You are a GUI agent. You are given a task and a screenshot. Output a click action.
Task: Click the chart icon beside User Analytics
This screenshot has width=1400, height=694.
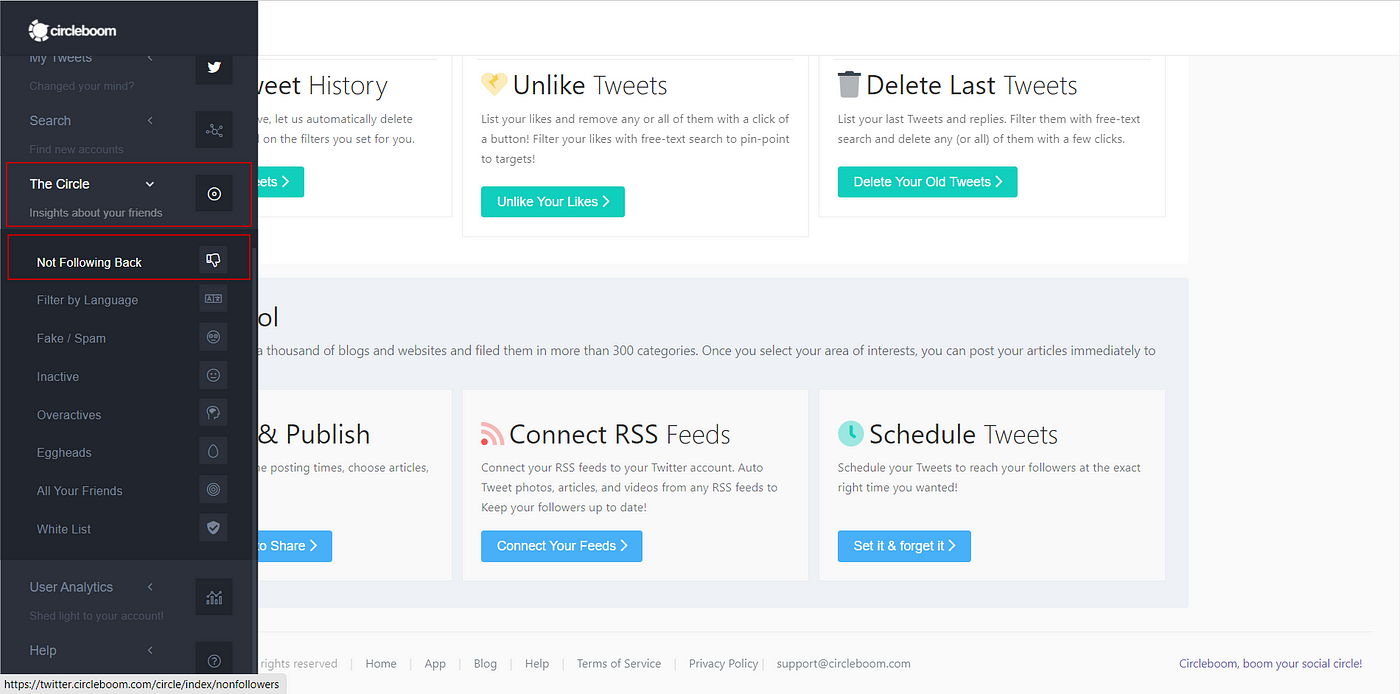coord(214,597)
